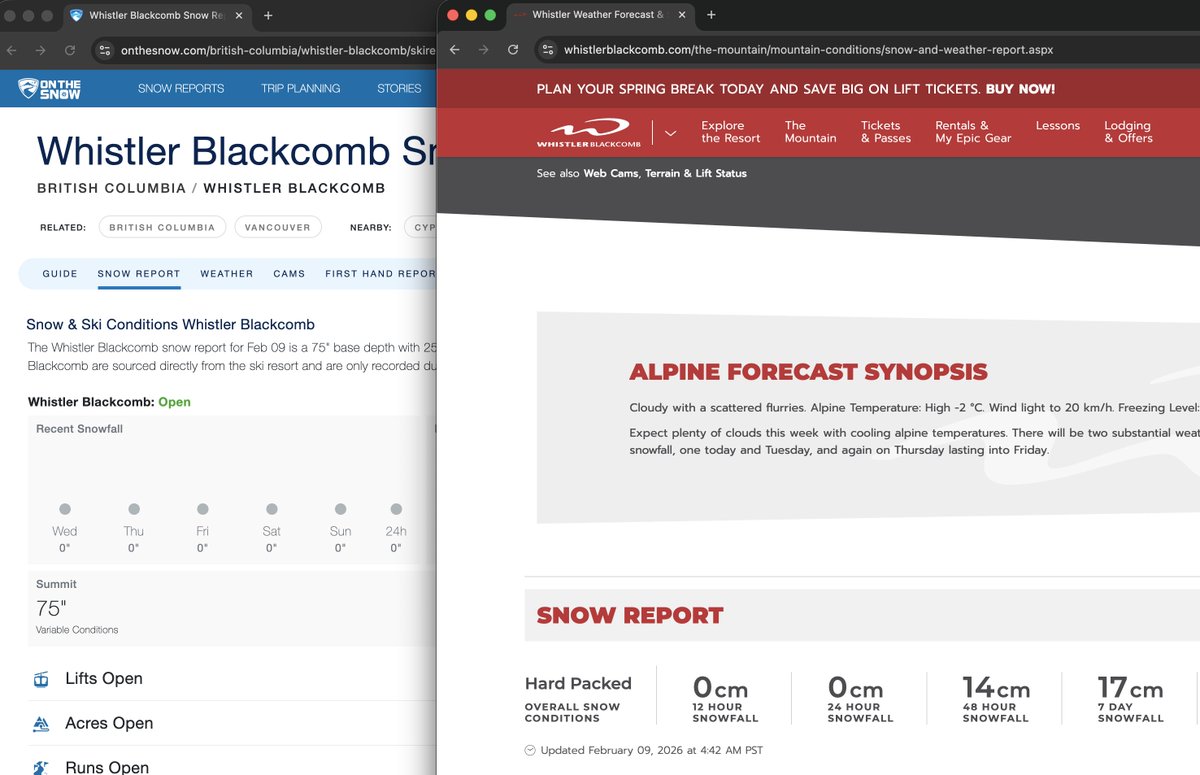Select the VANCOUVER related chip

pyautogui.click(x=278, y=227)
